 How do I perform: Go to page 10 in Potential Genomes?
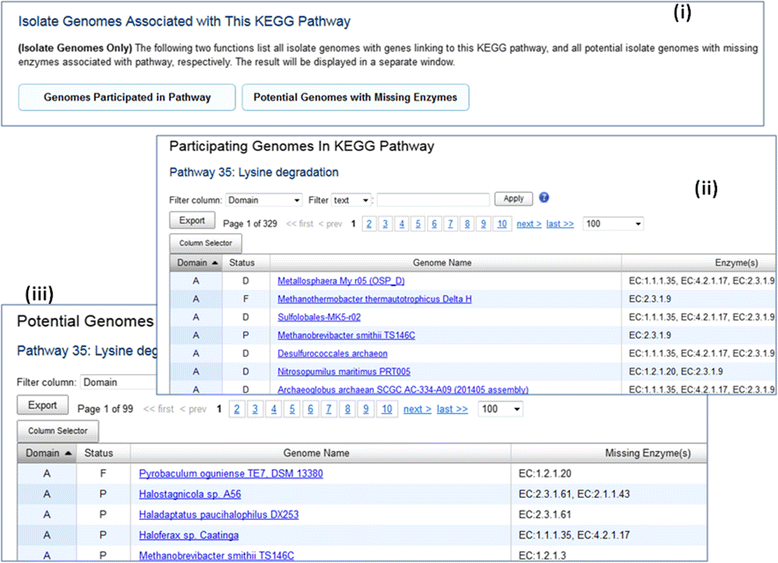387,409
